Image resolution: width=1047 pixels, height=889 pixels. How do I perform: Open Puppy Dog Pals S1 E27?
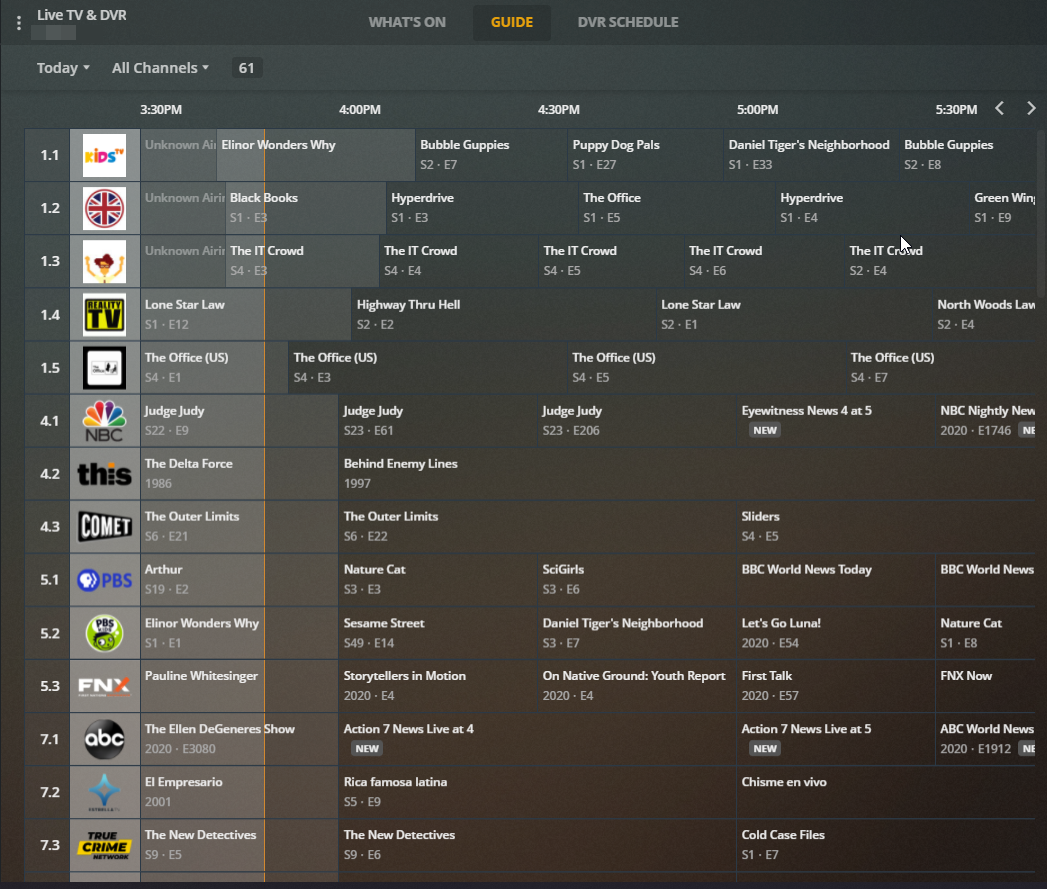click(646, 155)
